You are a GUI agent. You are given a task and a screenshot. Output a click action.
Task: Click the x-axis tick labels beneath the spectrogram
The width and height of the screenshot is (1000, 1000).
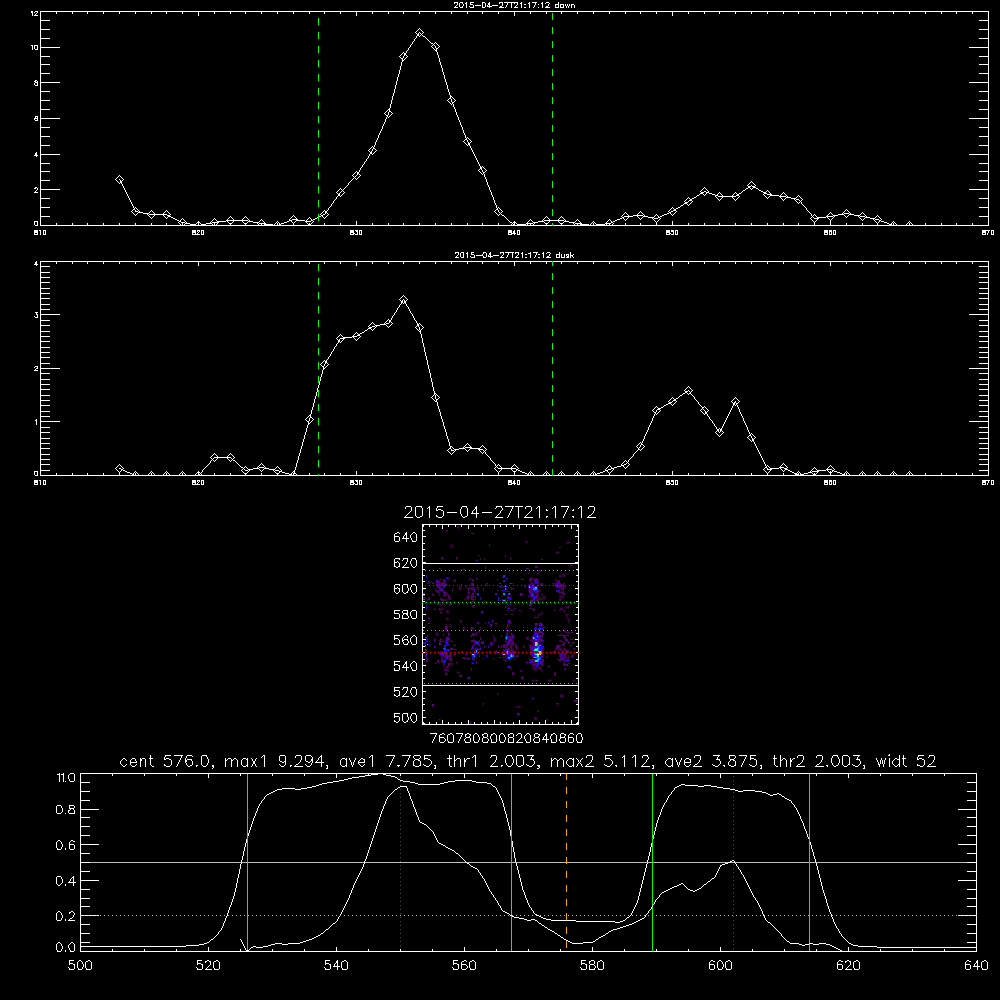tap(506, 738)
